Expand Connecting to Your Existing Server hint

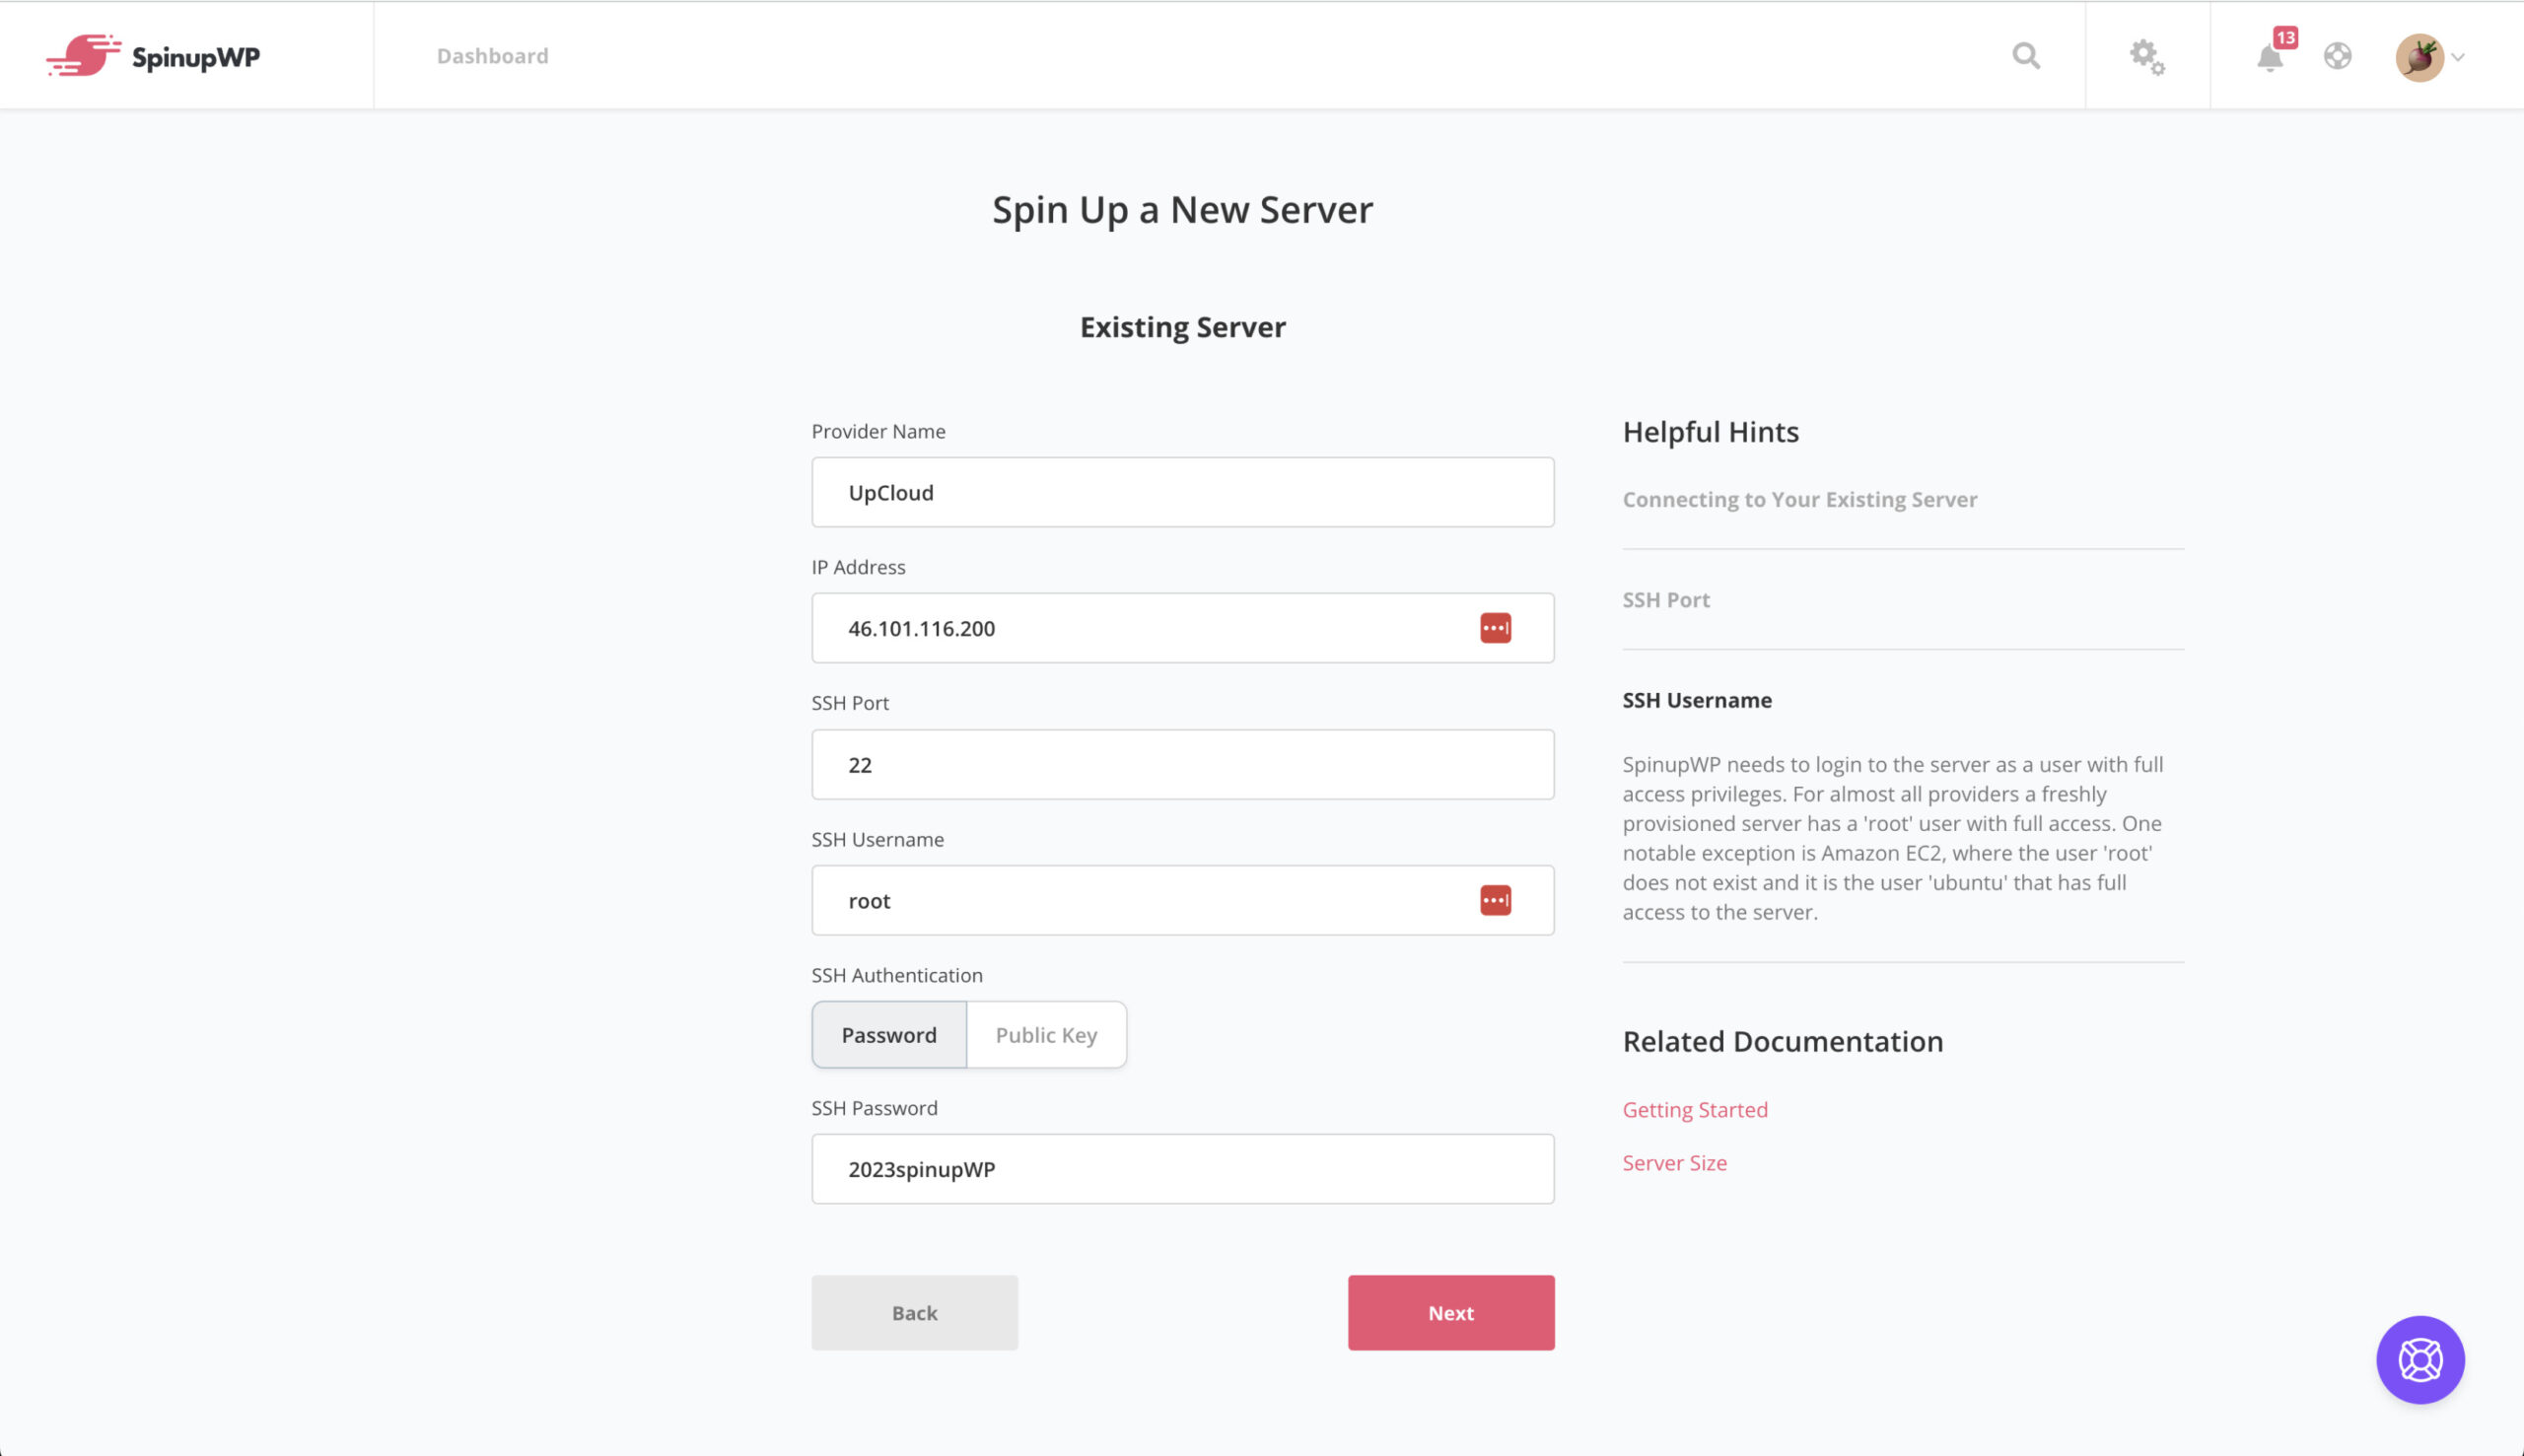(x=1799, y=499)
